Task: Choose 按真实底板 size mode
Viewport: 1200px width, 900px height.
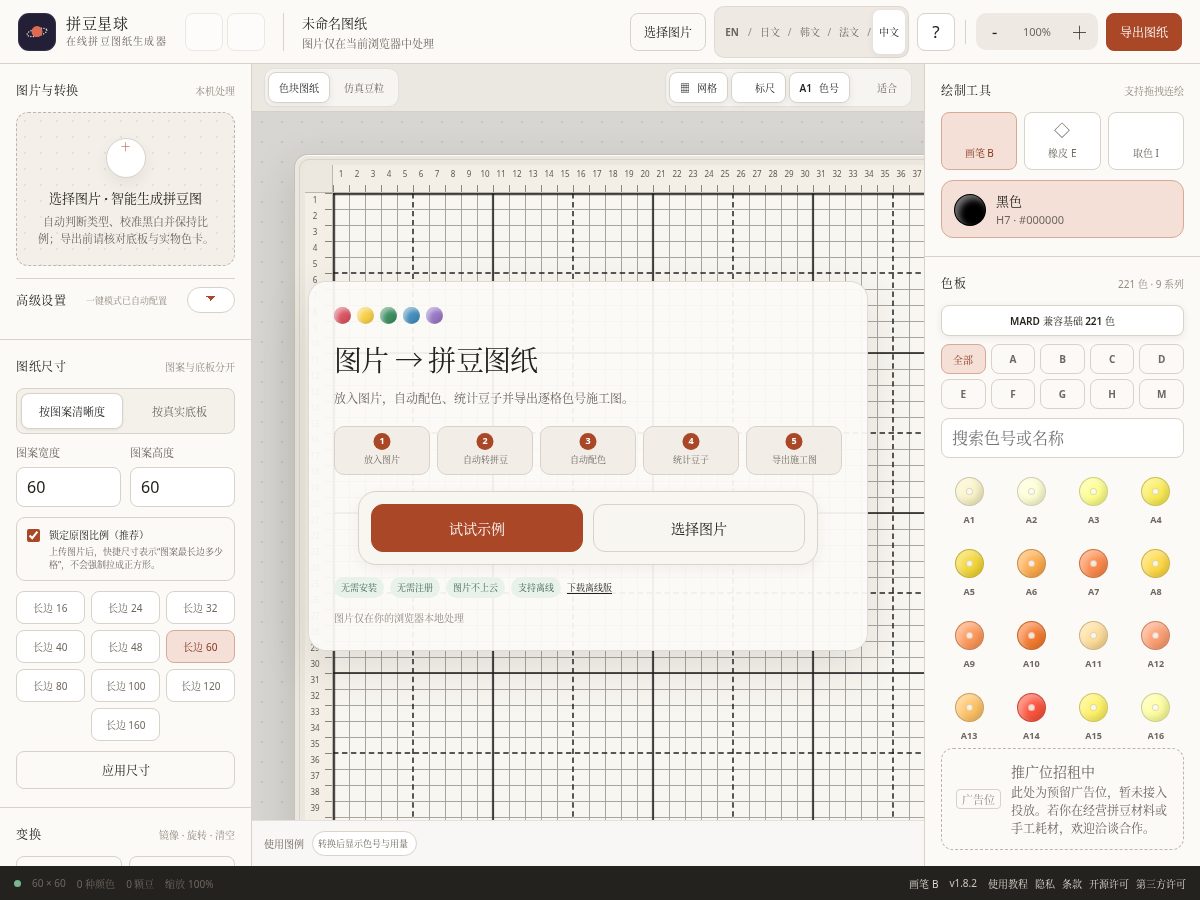Action: pyautogui.click(x=180, y=411)
